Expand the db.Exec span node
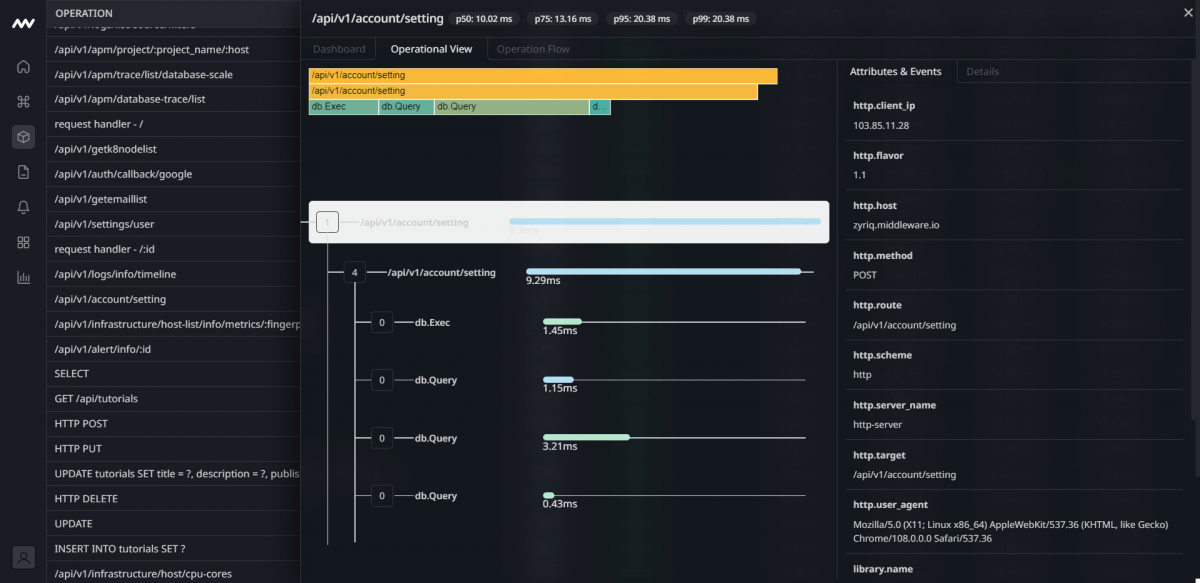1200x583 pixels. (383, 322)
